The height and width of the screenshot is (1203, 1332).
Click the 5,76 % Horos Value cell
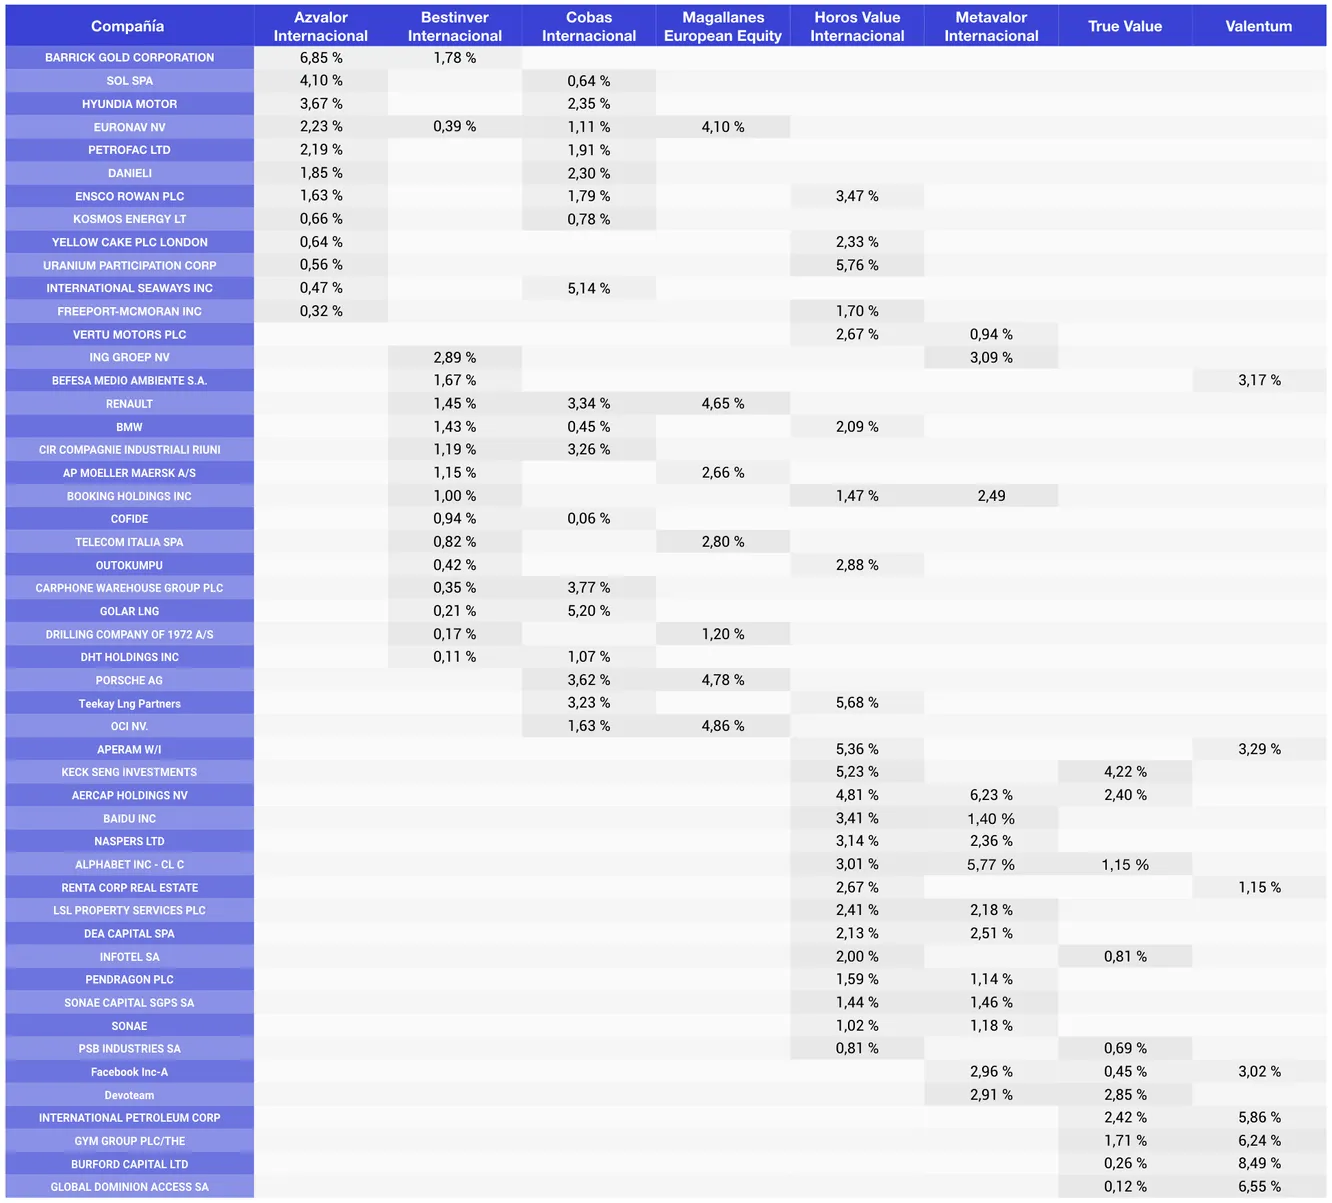(857, 265)
